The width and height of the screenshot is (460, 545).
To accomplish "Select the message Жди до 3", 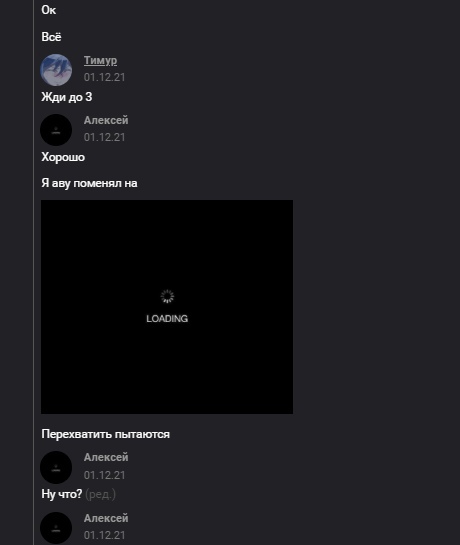I will point(67,97).
